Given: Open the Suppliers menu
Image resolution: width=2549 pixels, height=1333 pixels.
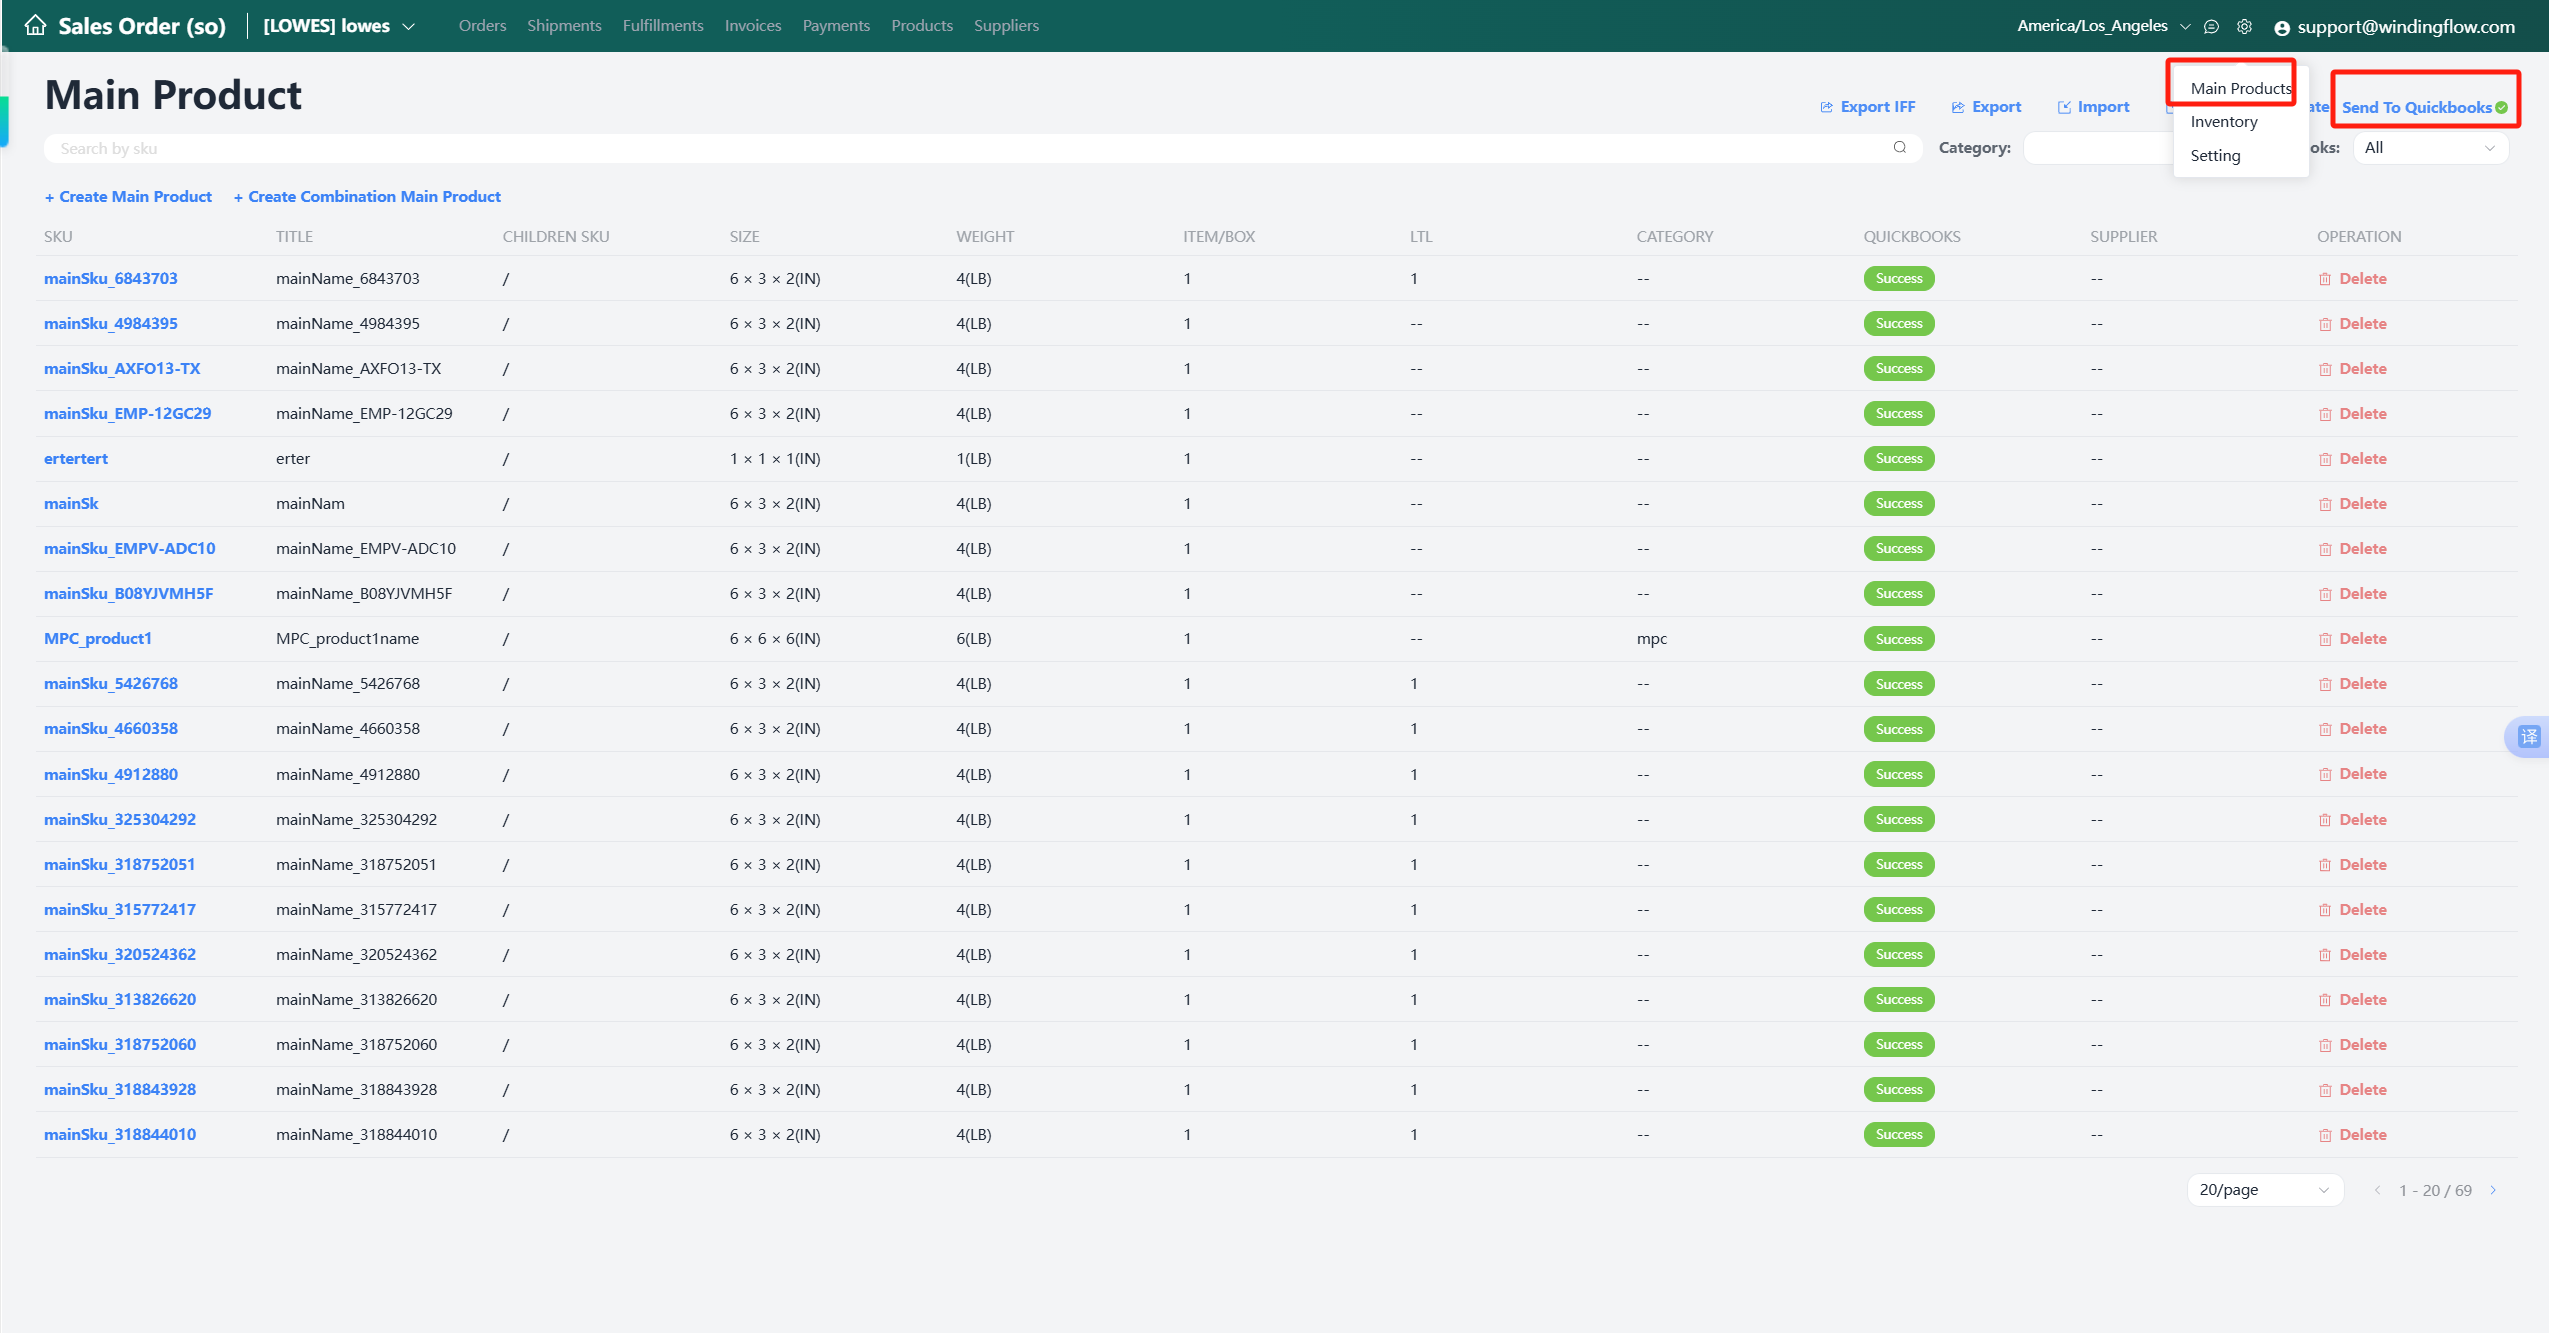Looking at the screenshot, I should 1006,26.
